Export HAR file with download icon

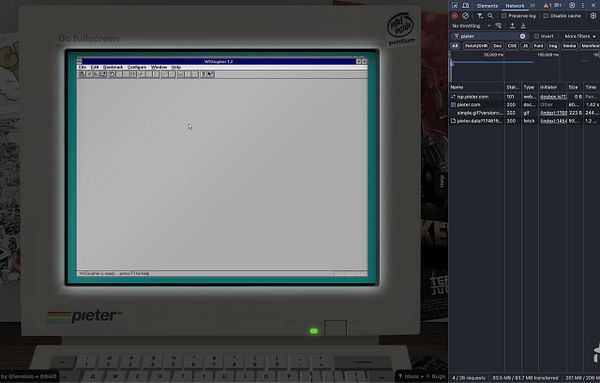523,26
